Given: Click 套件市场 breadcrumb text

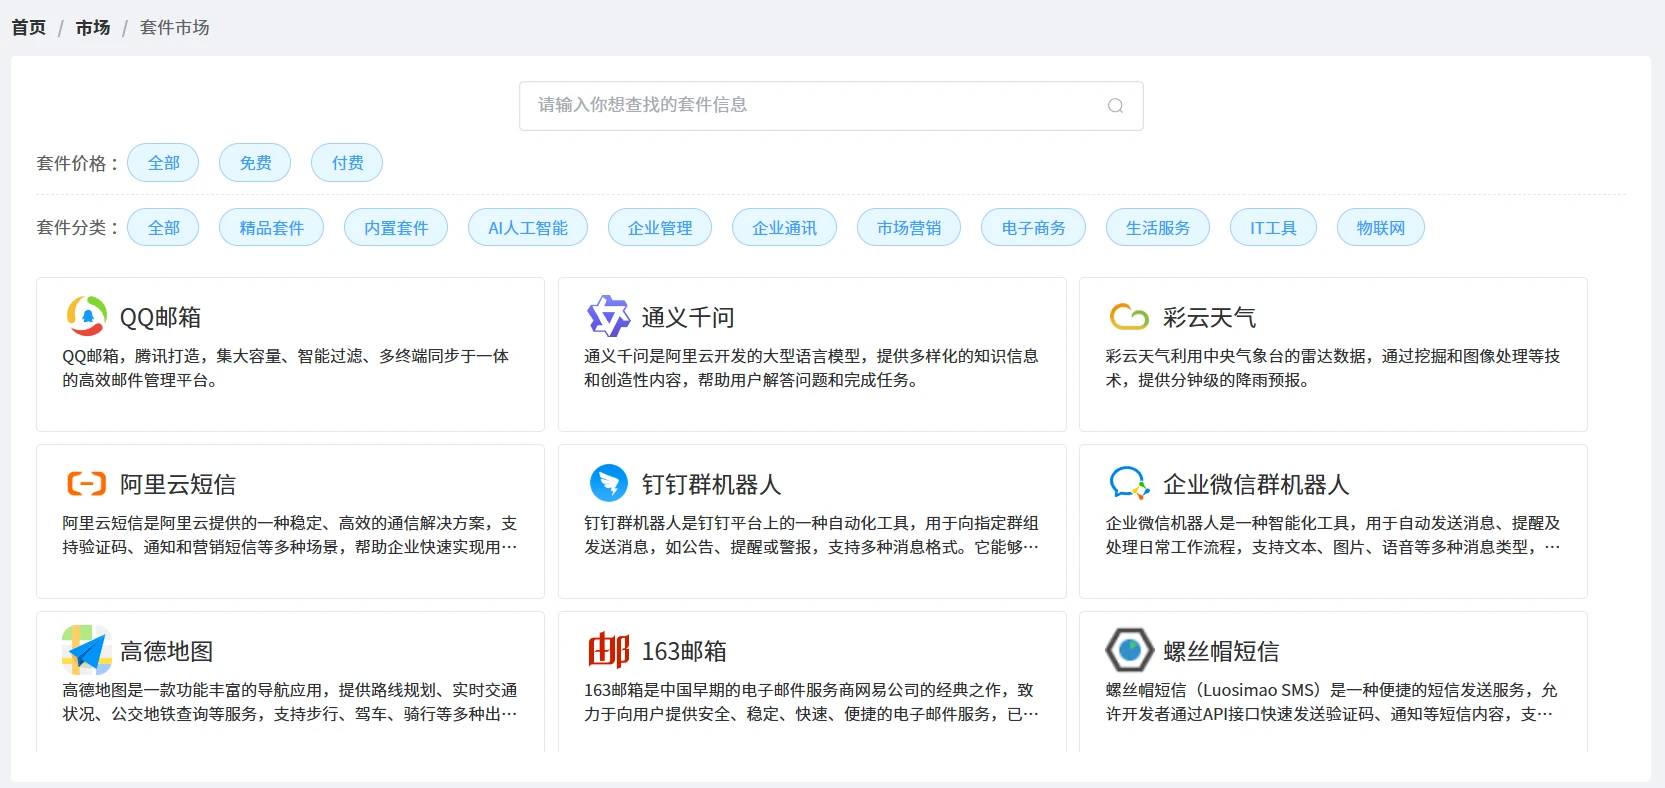Looking at the screenshot, I should click(x=175, y=27).
